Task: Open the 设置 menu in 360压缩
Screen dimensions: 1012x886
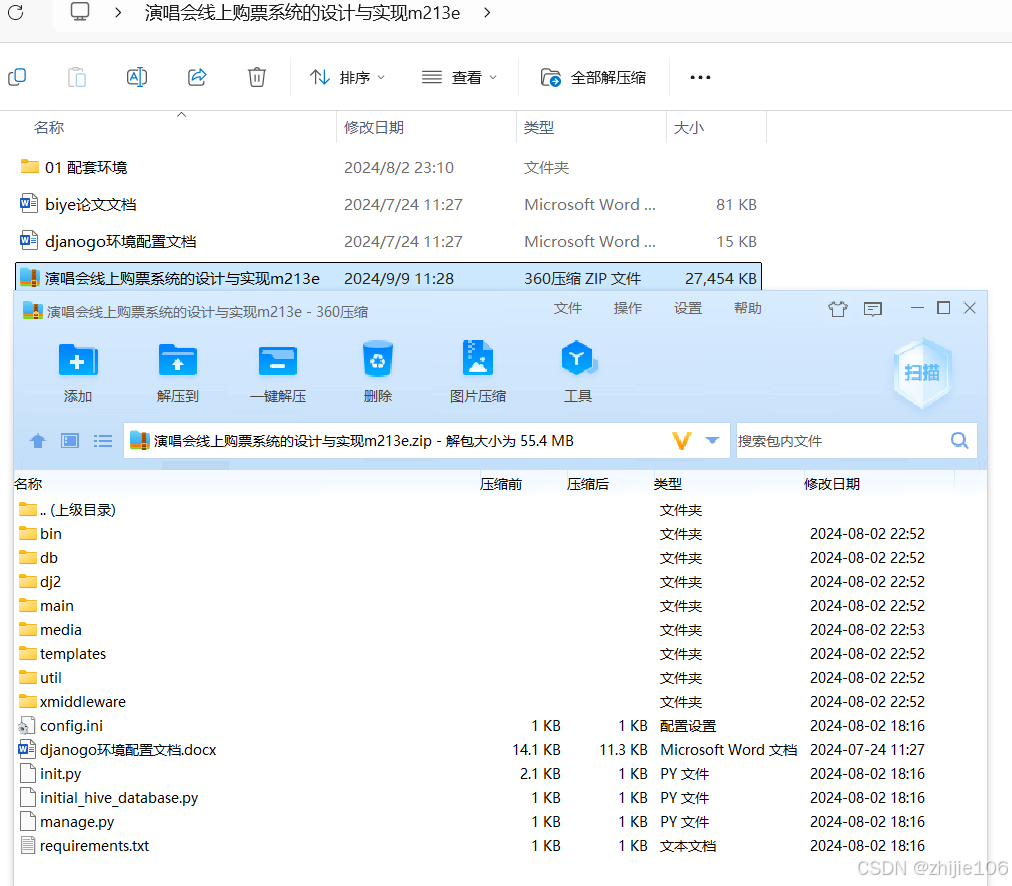Action: point(688,308)
